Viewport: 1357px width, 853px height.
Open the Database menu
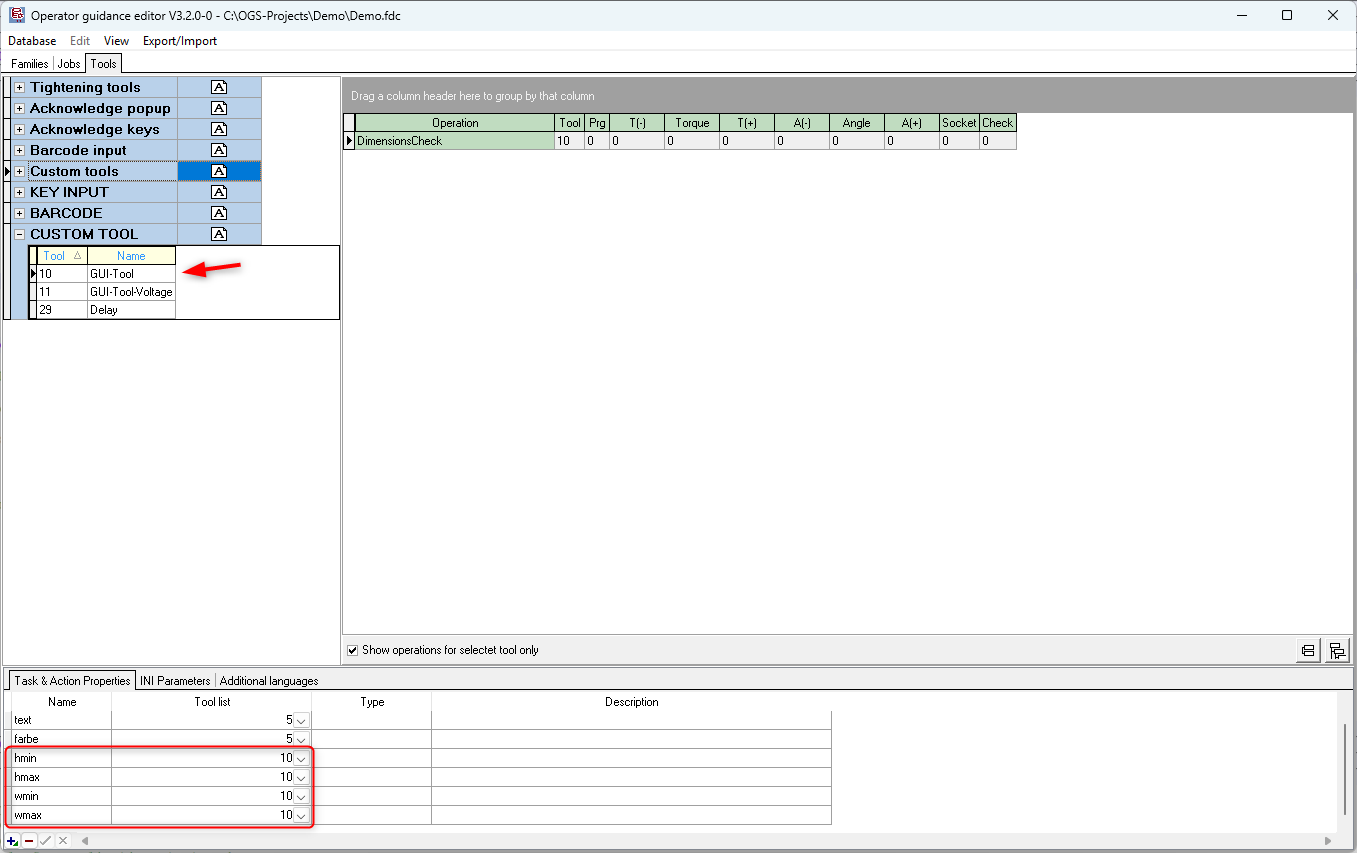click(x=32, y=41)
